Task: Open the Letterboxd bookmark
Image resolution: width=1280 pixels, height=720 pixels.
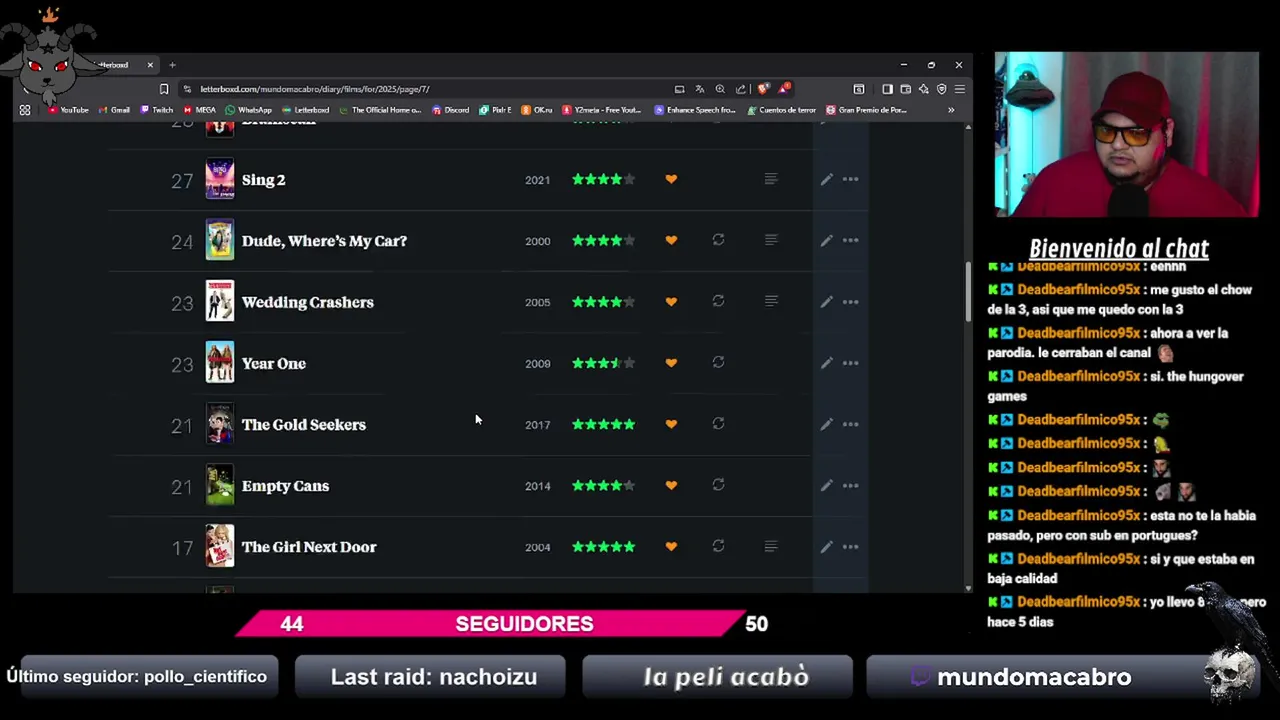Action: (305, 110)
